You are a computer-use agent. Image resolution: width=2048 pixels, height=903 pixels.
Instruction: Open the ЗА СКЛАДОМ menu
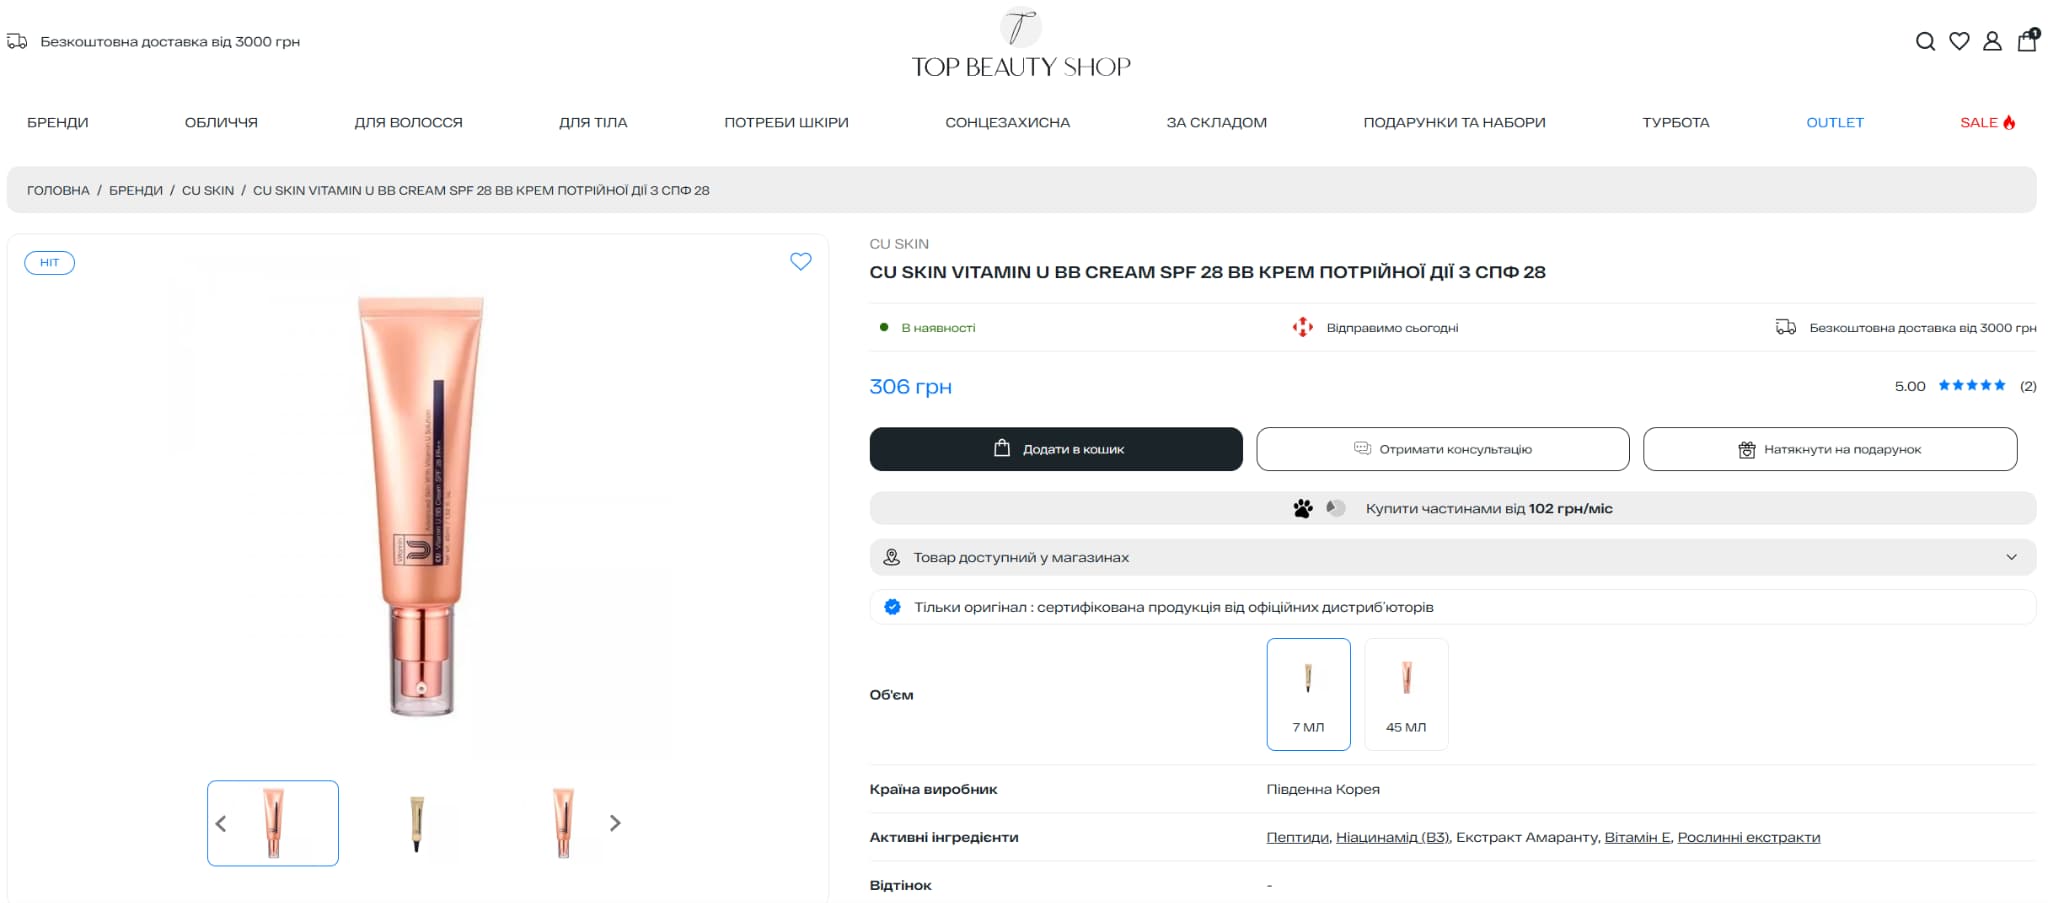pos(1216,123)
